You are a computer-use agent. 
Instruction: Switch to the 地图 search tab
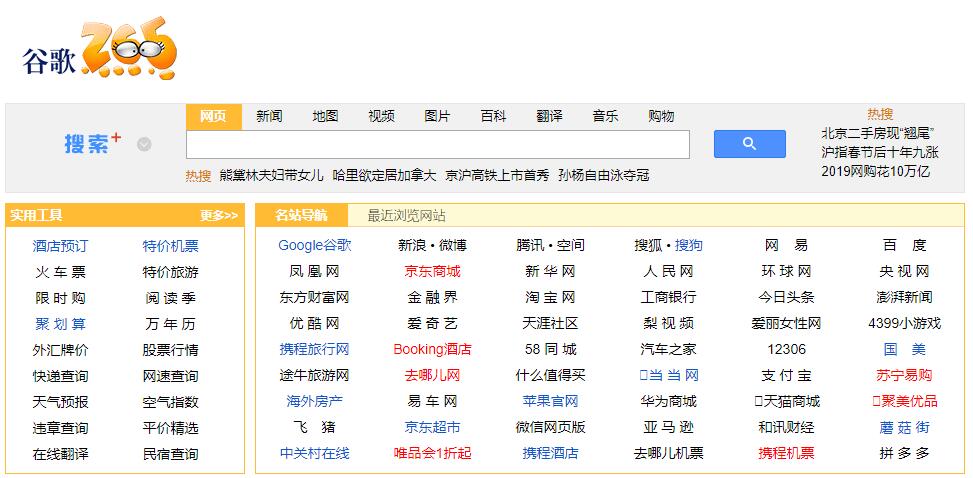click(325, 116)
